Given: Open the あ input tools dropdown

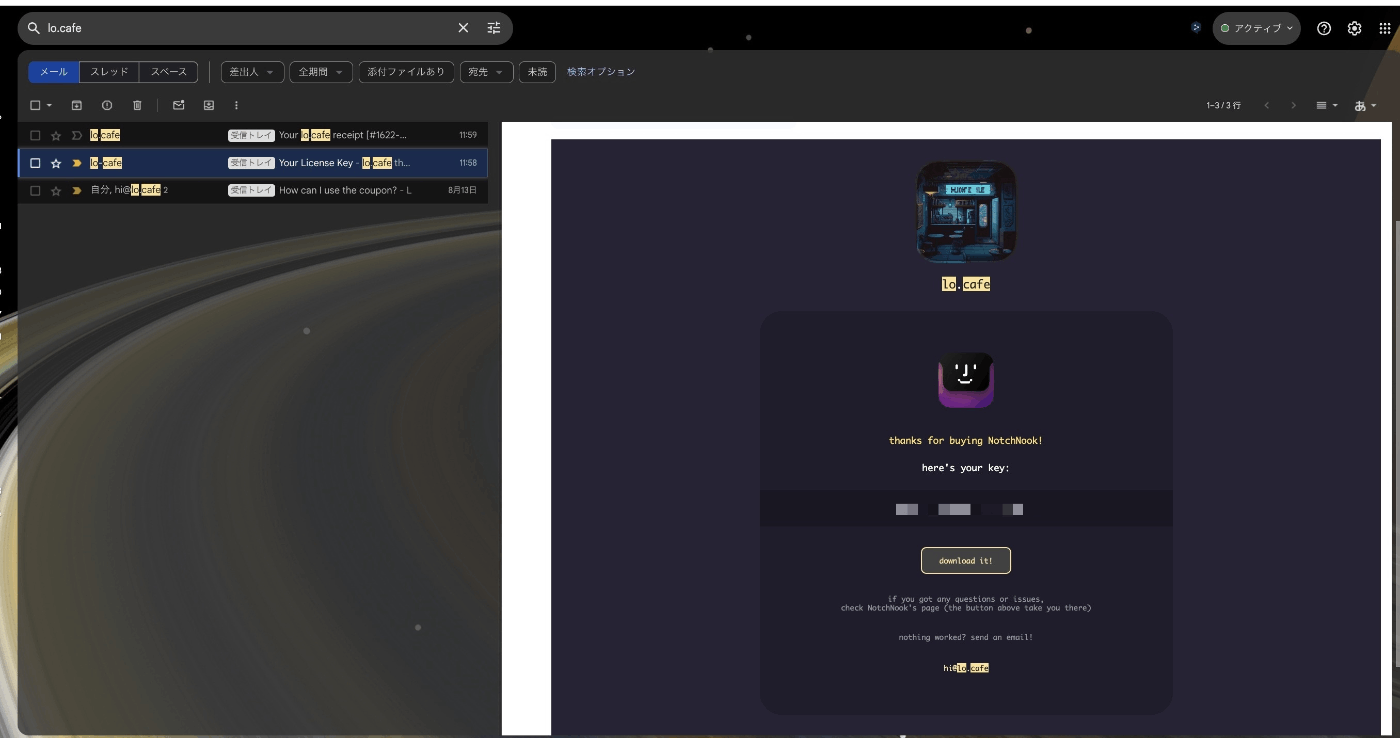Looking at the screenshot, I should click(1366, 105).
